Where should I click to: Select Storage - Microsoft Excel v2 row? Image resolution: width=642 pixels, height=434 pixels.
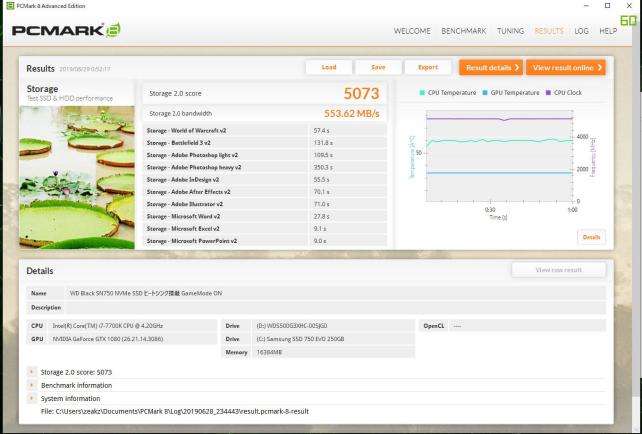(264, 228)
